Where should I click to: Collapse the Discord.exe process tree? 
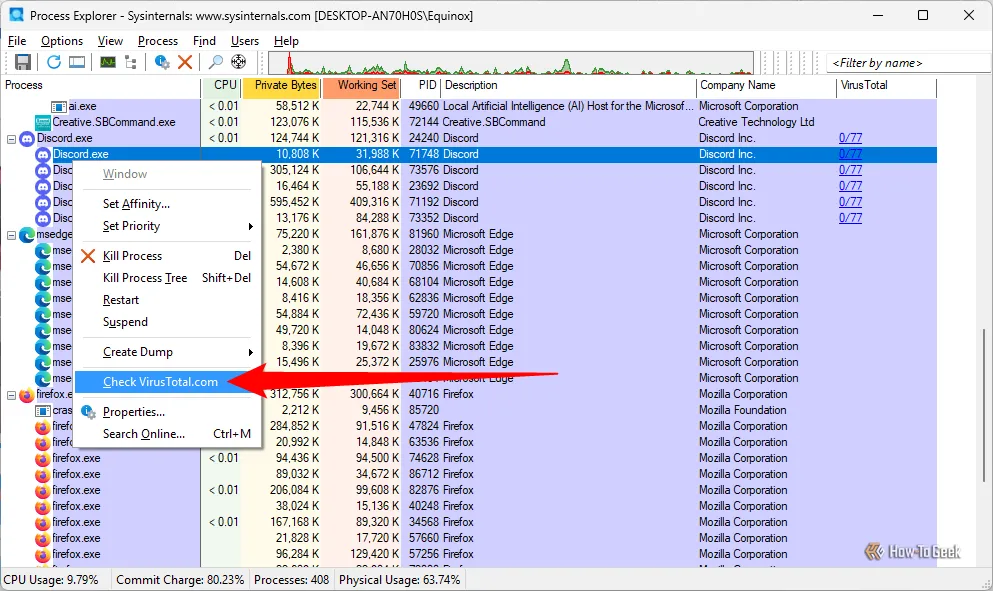pos(11,138)
